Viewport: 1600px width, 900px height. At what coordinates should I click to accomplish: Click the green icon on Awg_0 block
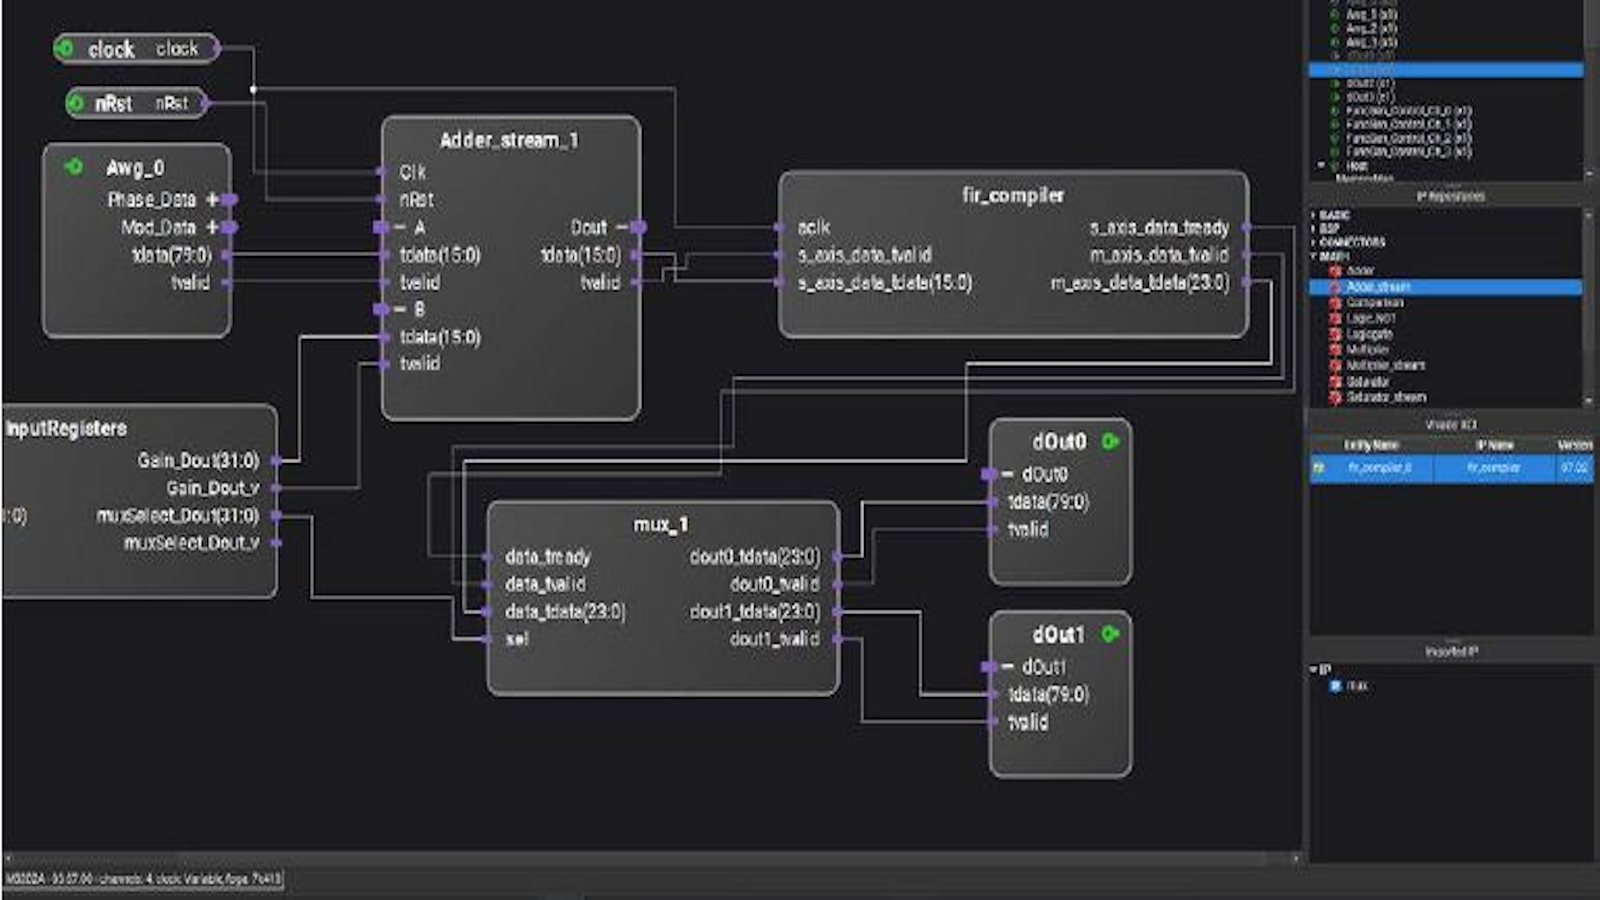point(73,167)
